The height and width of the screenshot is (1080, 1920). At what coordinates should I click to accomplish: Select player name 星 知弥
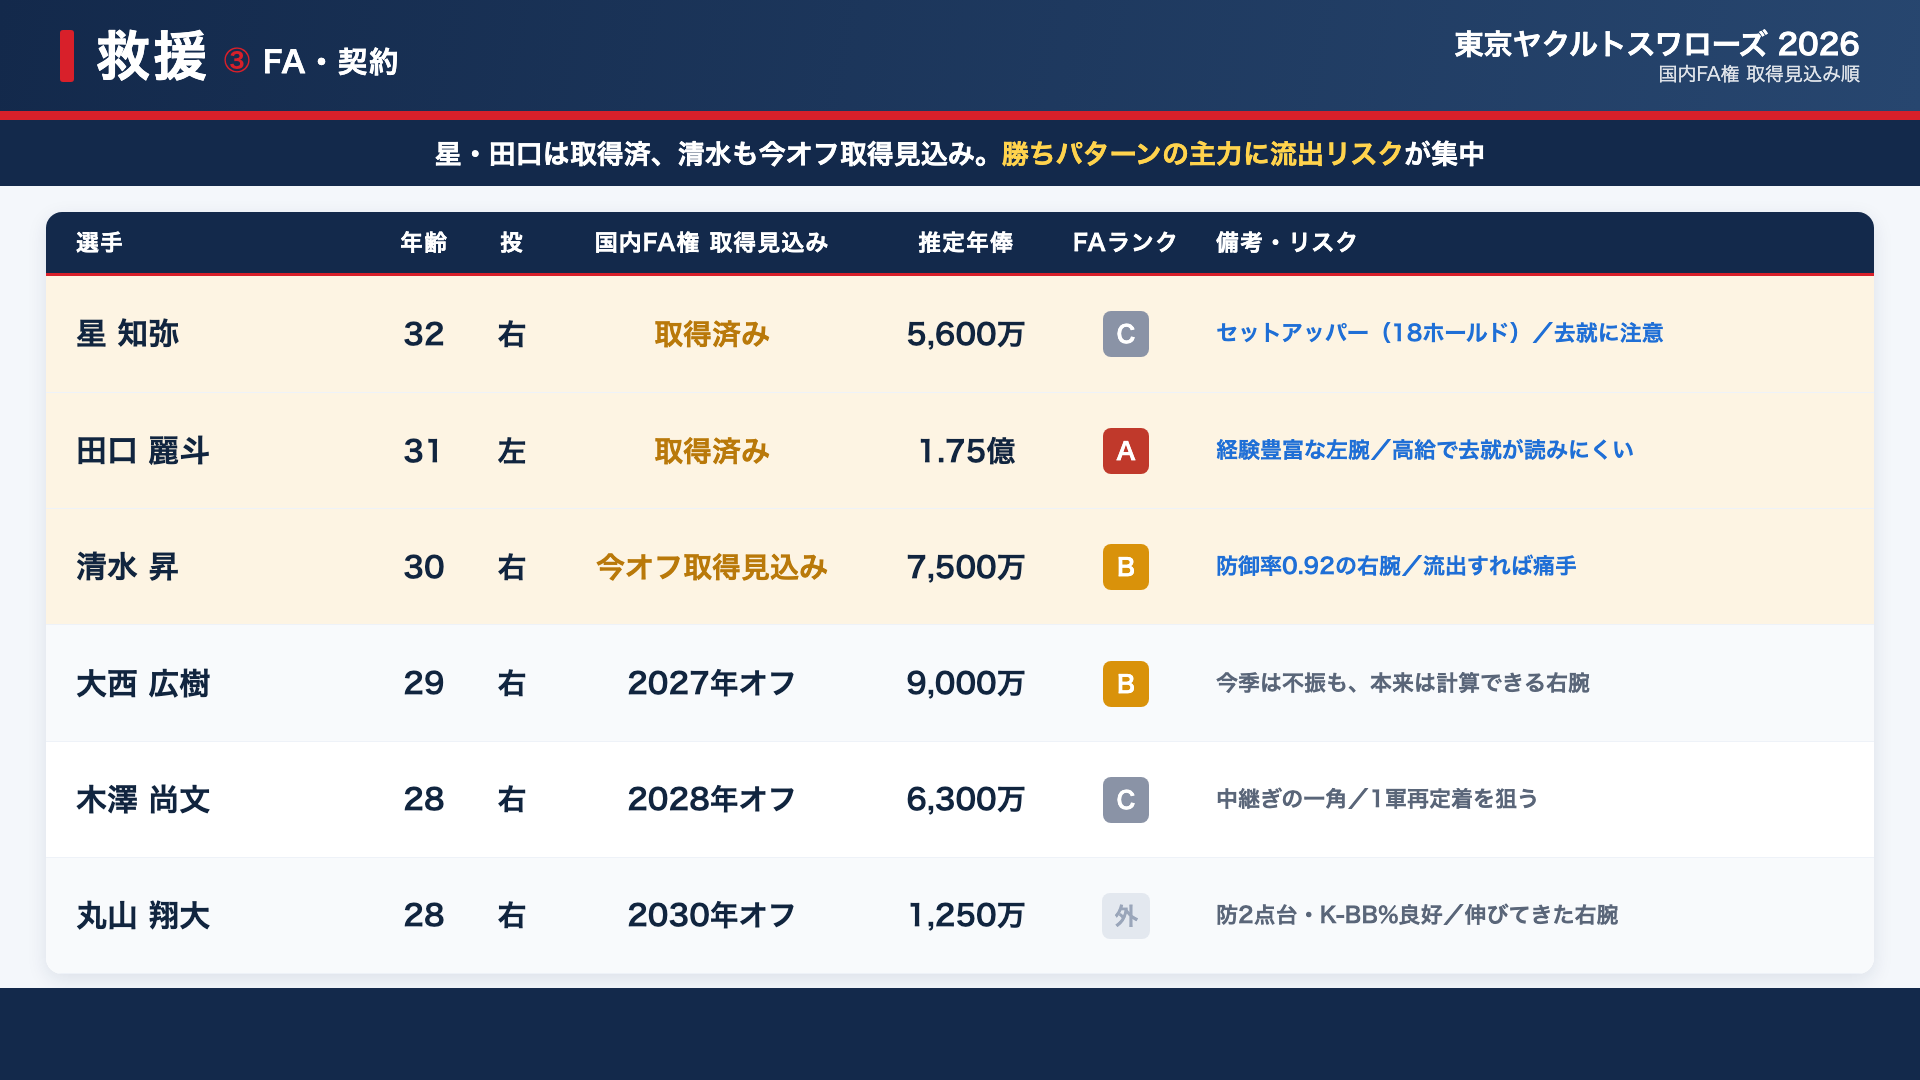point(128,334)
